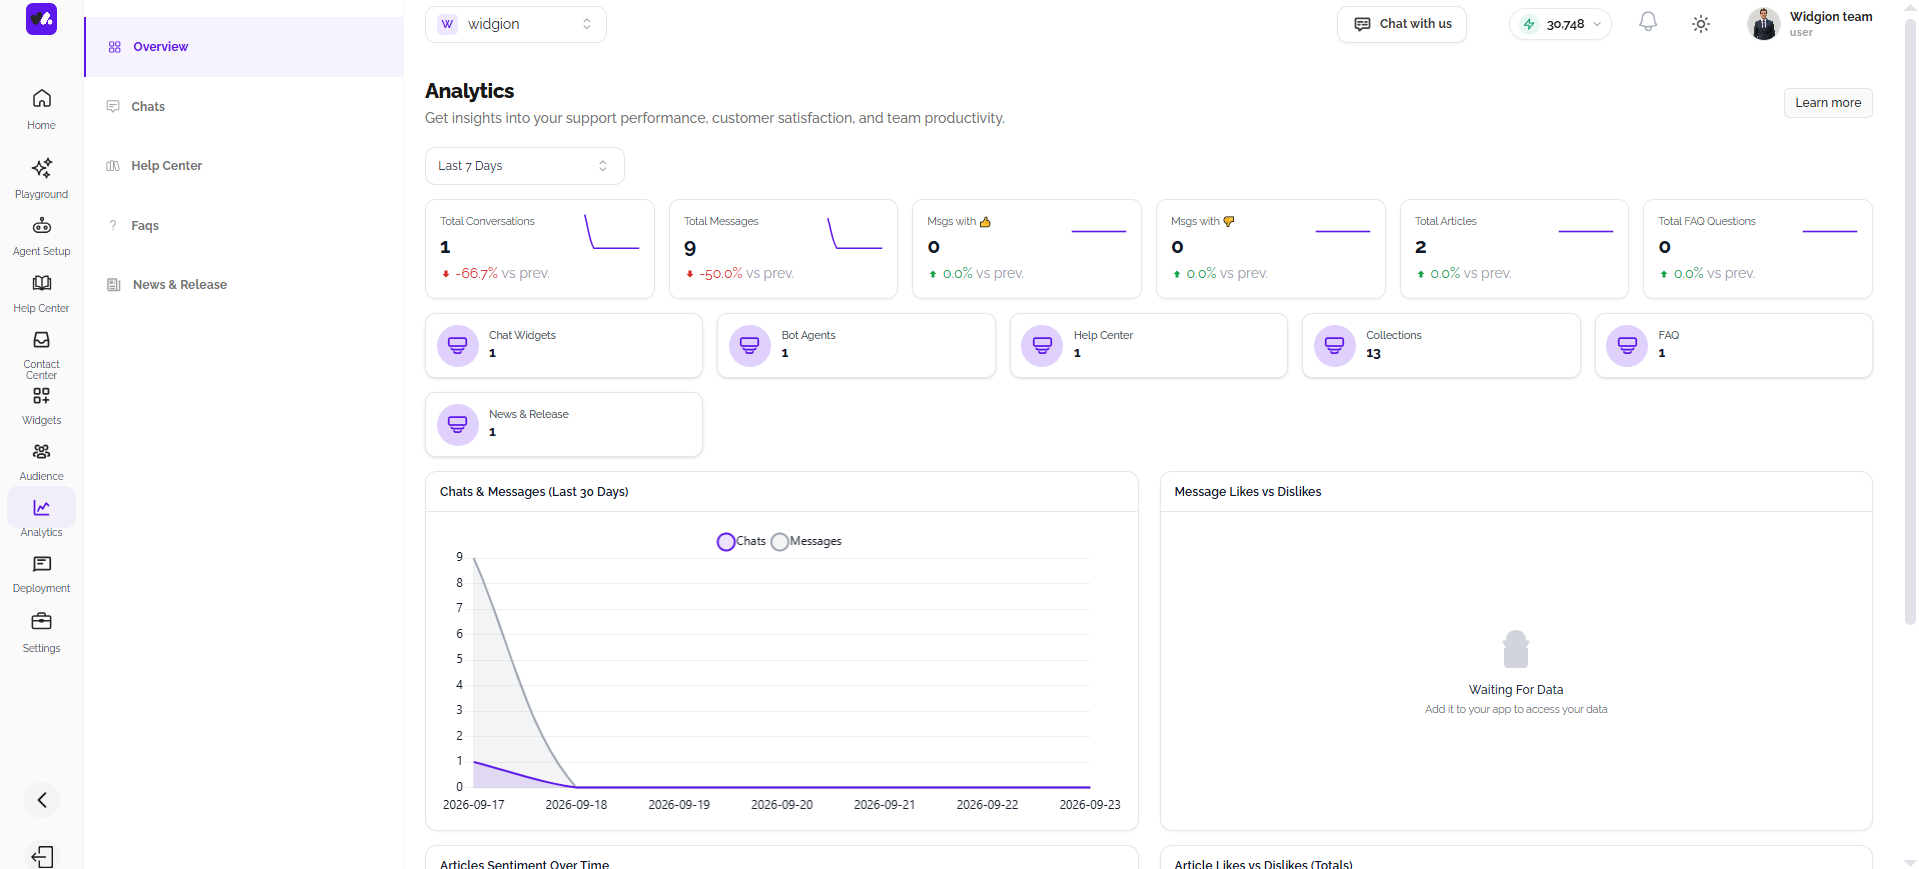
Task: Open the Audience section icon
Action: (41, 452)
